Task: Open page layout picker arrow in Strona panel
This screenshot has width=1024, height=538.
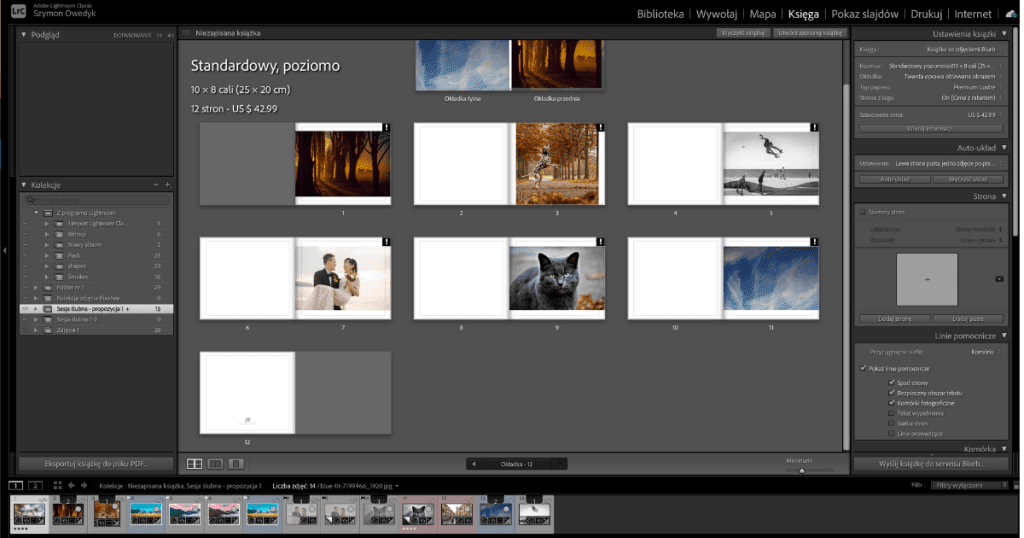Action: coord(999,279)
